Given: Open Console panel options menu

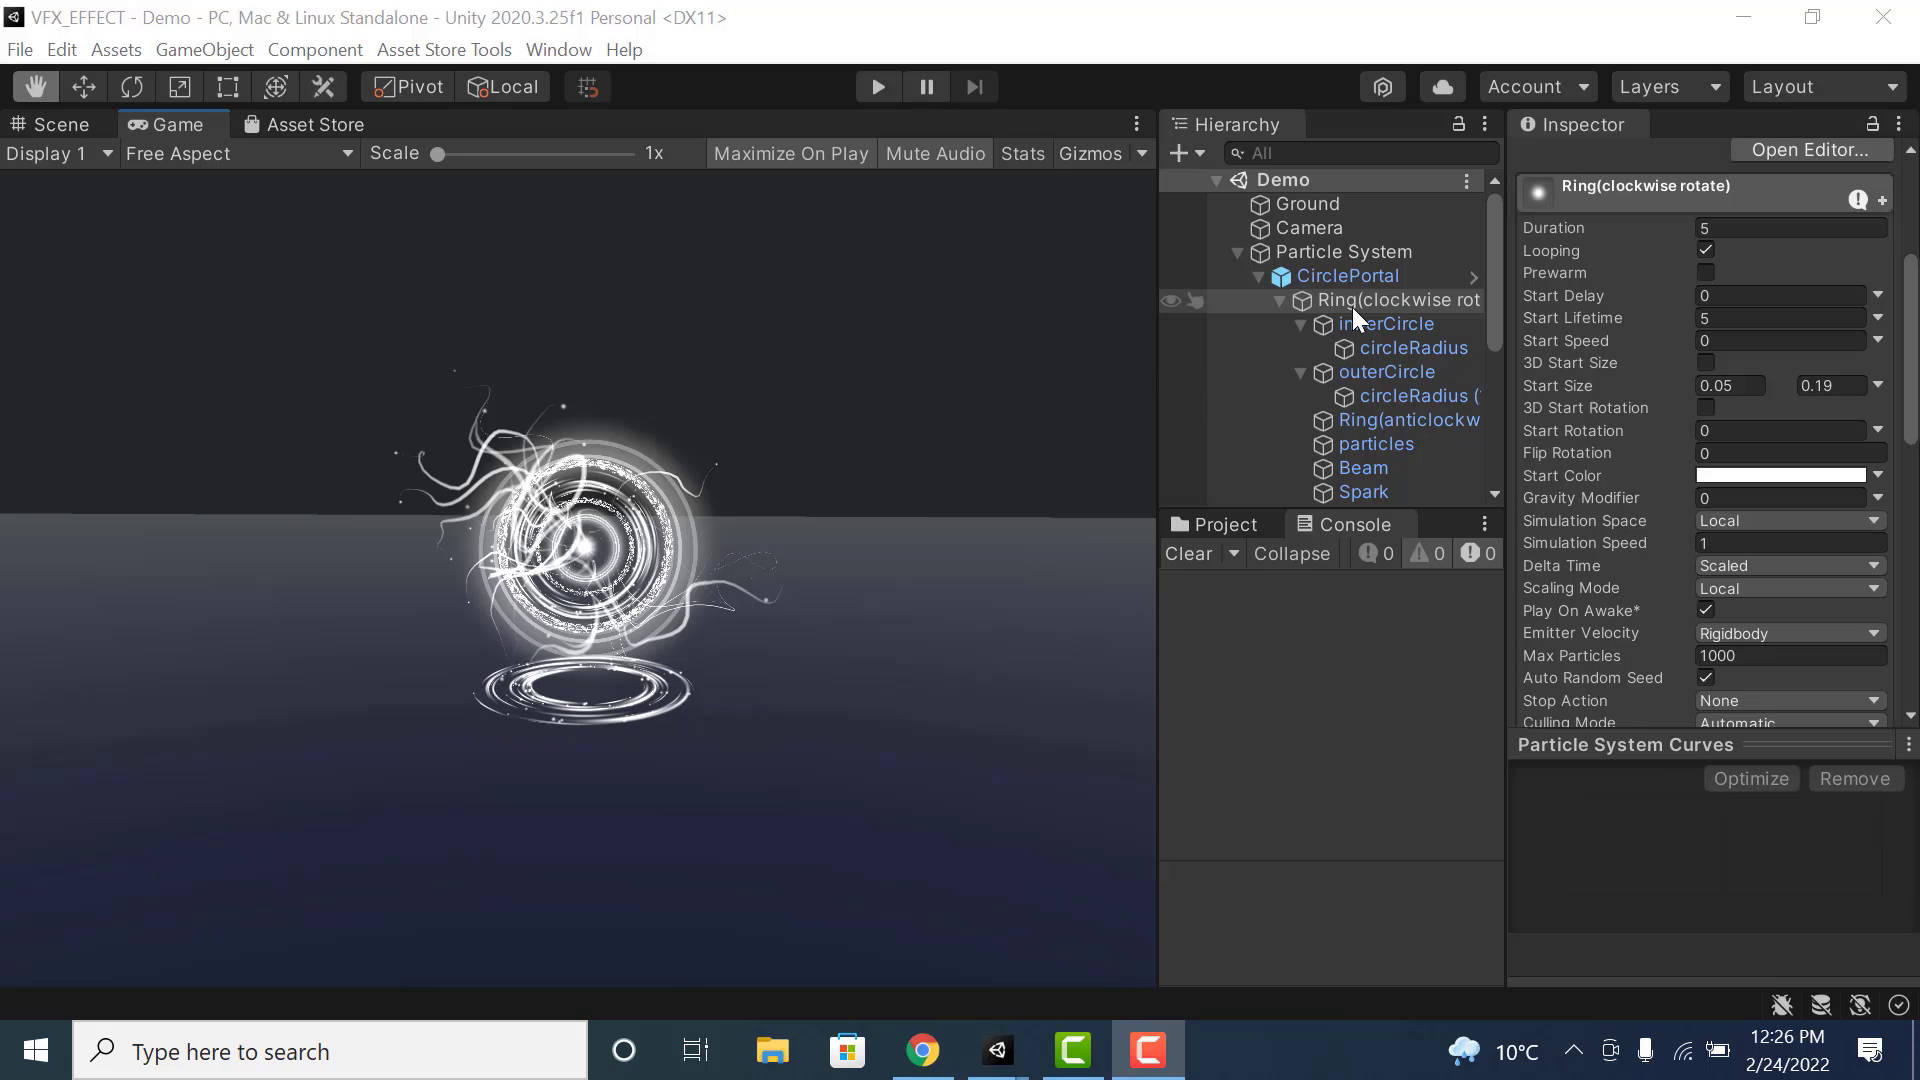Looking at the screenshot, I should [1485, 524].
